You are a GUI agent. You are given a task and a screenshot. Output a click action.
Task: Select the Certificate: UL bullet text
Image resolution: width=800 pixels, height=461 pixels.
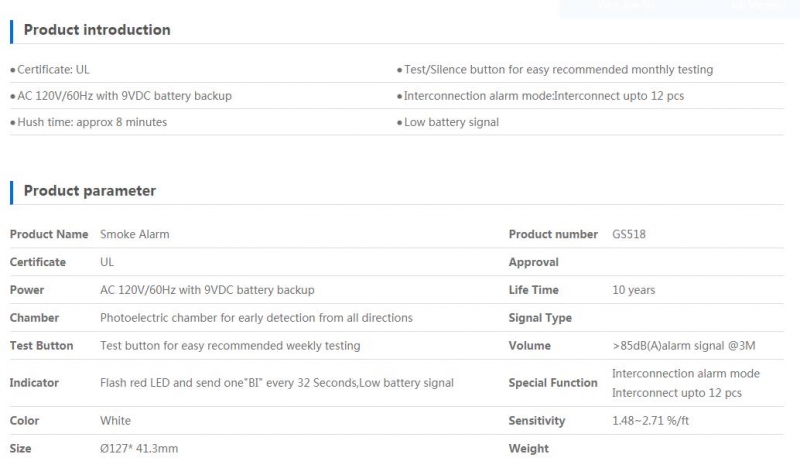[x=53, y=70]
